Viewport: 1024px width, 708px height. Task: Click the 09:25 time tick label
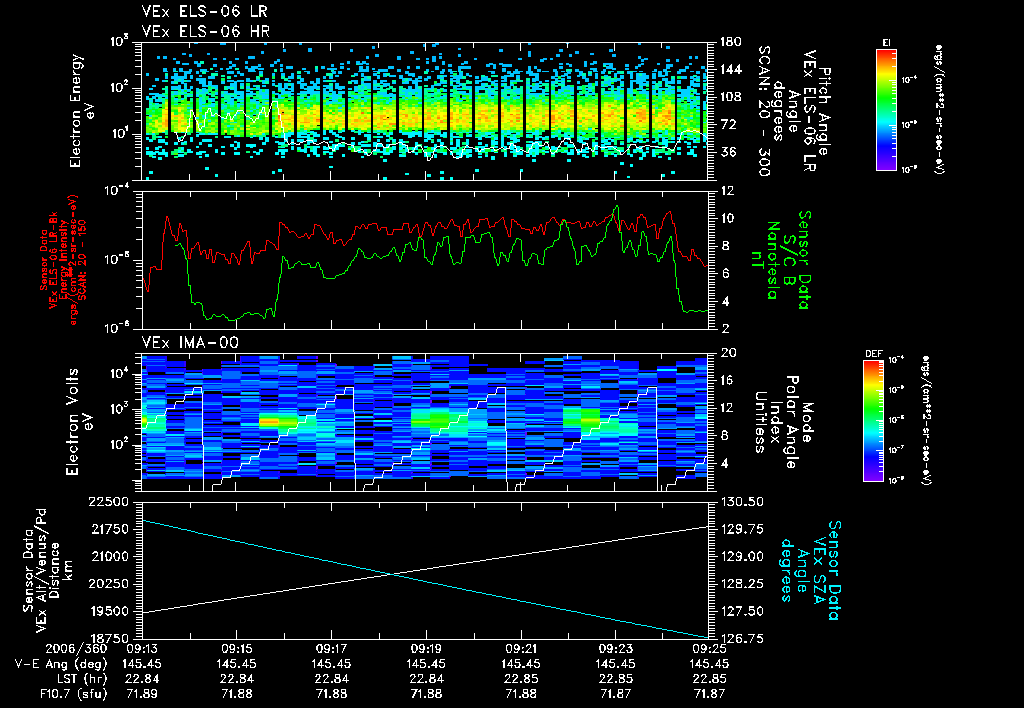tap(709, 649)
